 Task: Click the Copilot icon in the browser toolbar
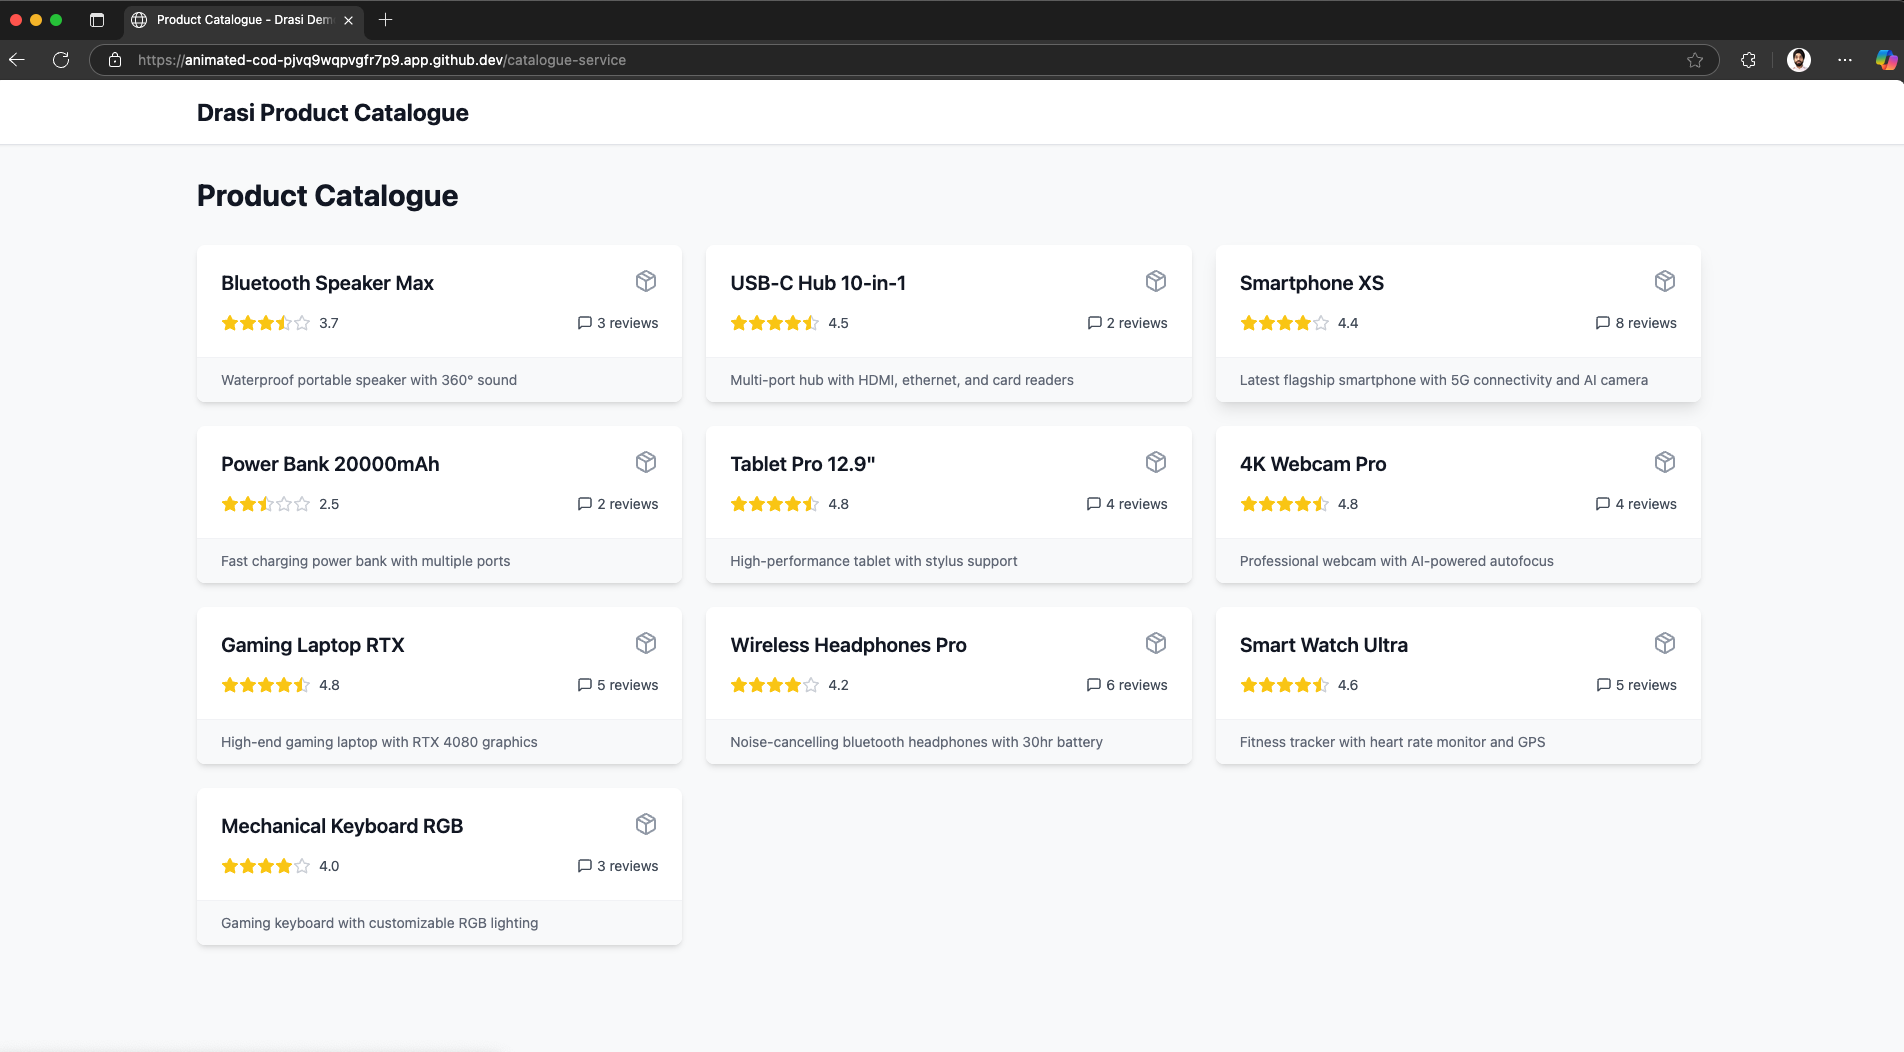1884,60
